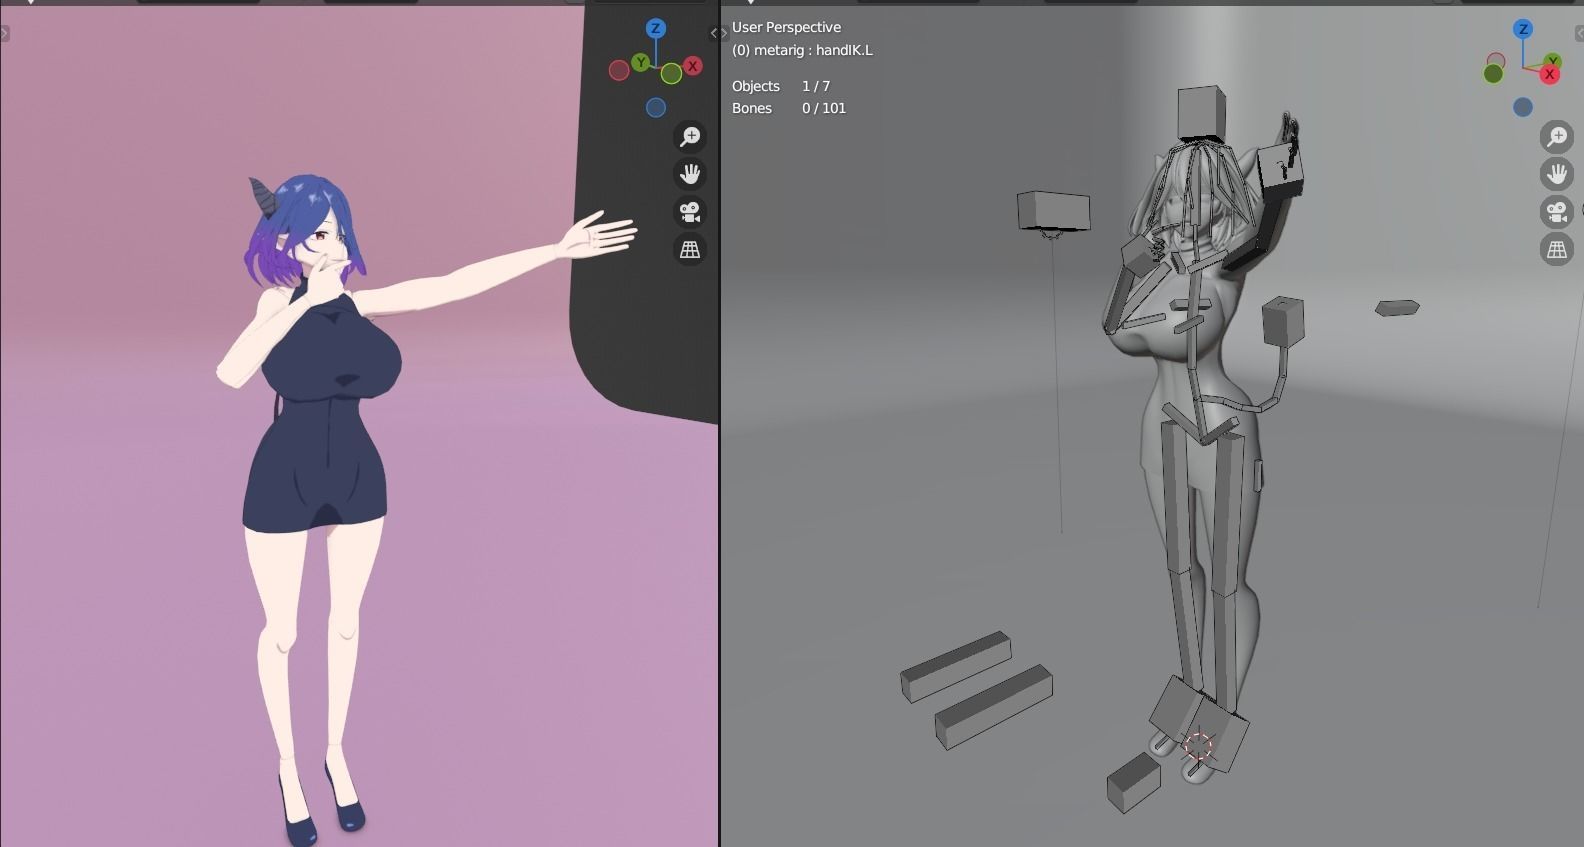The image size is (1584, 847).
Task: Click the red X axis gizmo in right viewport
Action: (x=1550, y=75)
